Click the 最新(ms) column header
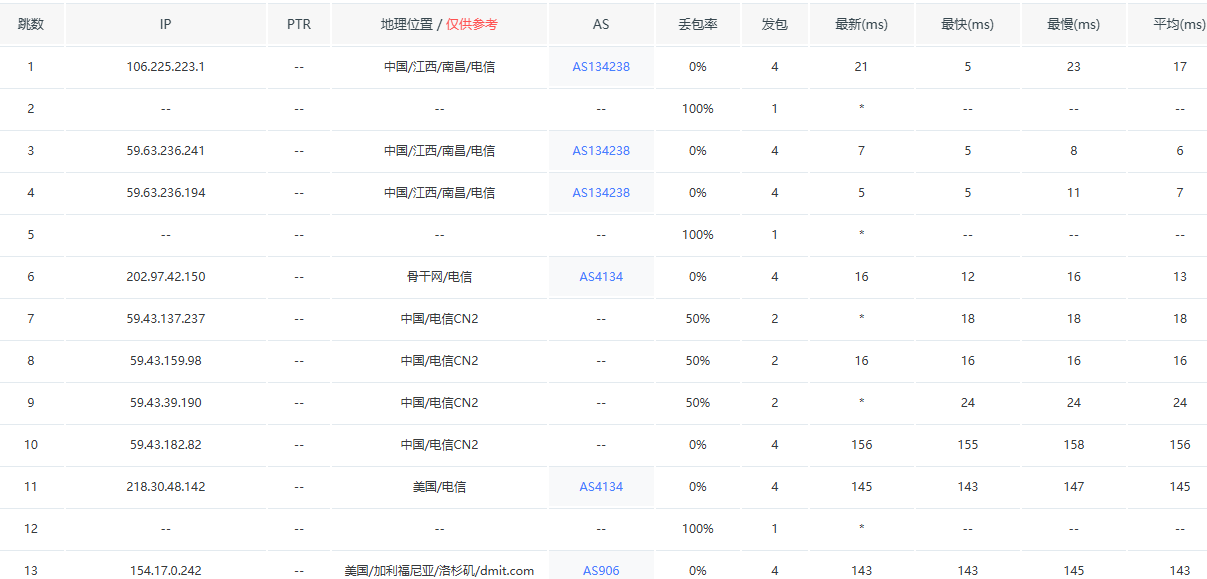Viewport: 1207px width, 579px height. point(862,24)
